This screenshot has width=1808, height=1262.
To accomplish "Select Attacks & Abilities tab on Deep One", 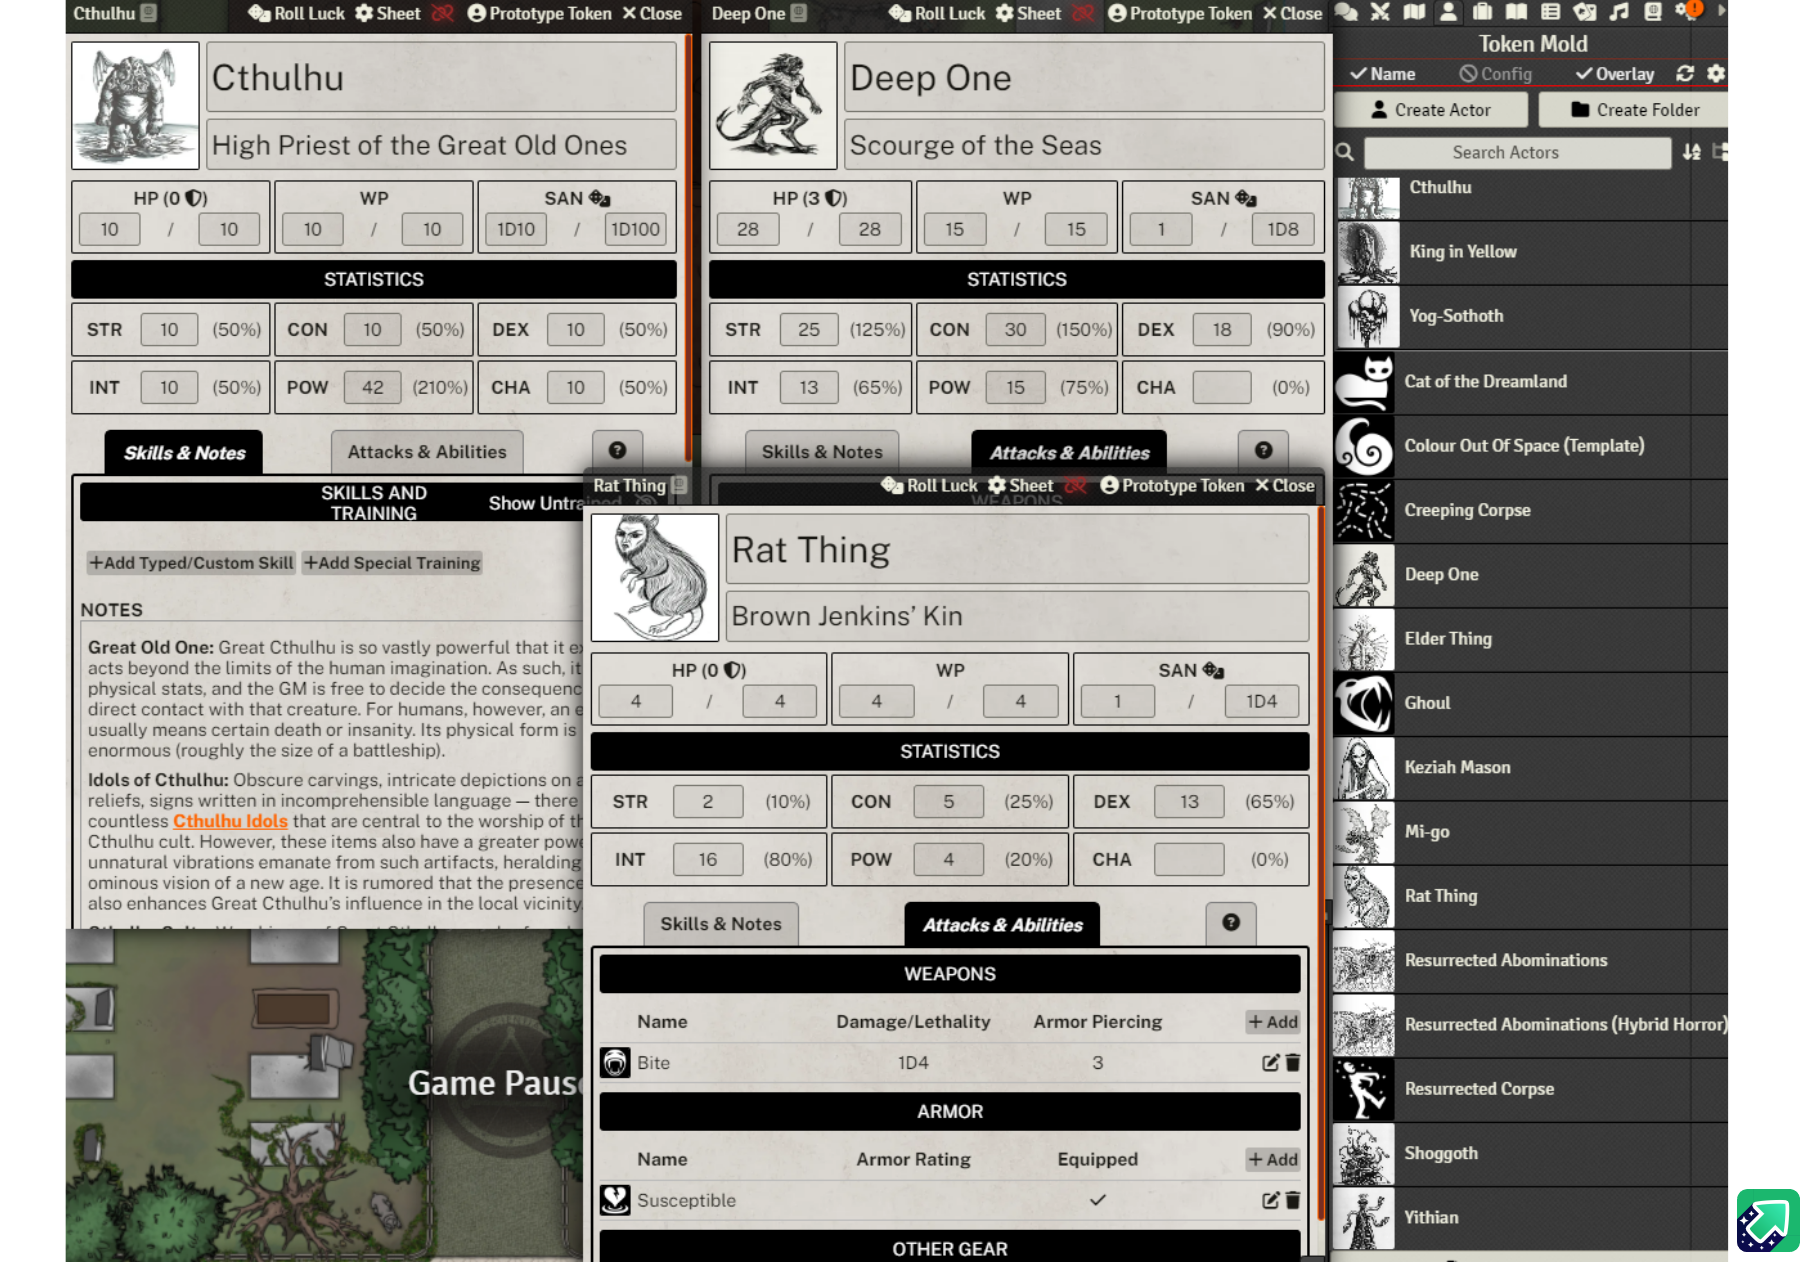I will click(1069, 453).
